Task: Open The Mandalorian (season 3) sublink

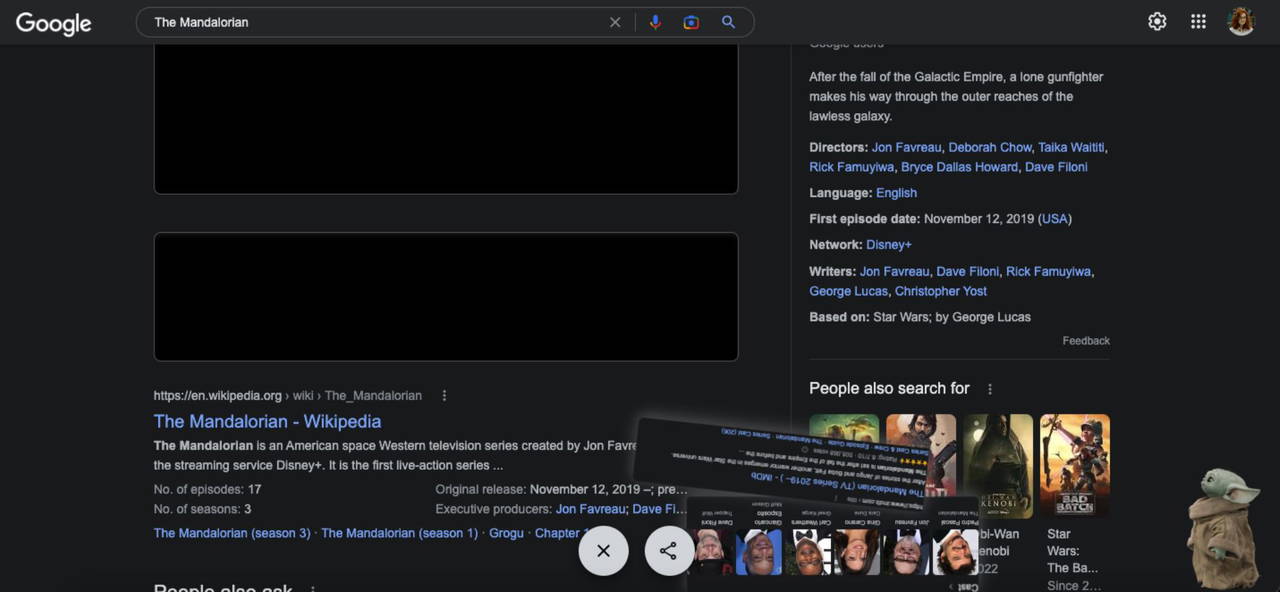Action: (232, 534)
